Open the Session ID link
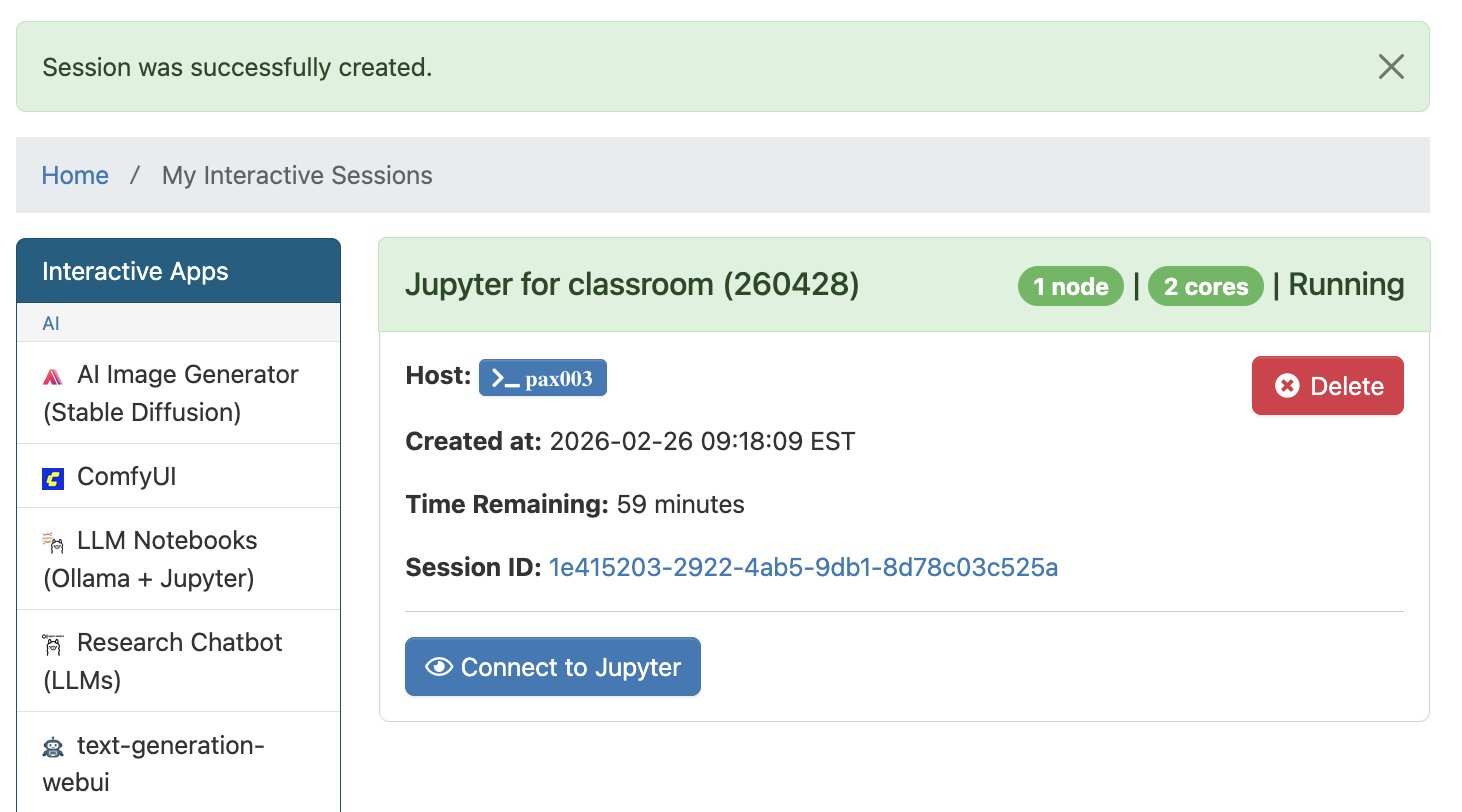Viewport: 1462px width, 812px height. click(x=803, y=567)
